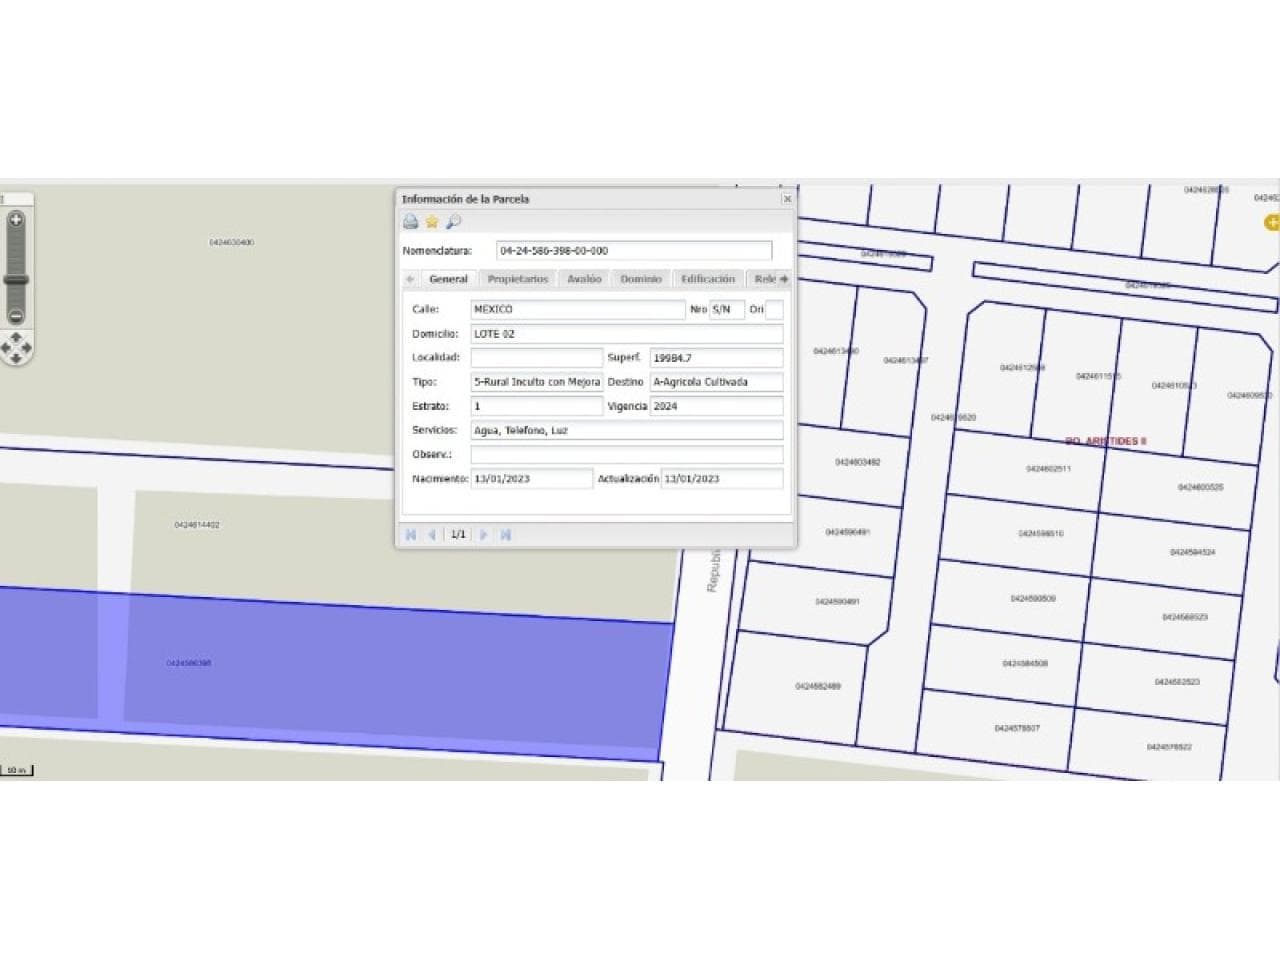Click parcel label 0424582523 on map
Image resolution: width=1280 pixels, height=960 pixels.
[1177, 683]
